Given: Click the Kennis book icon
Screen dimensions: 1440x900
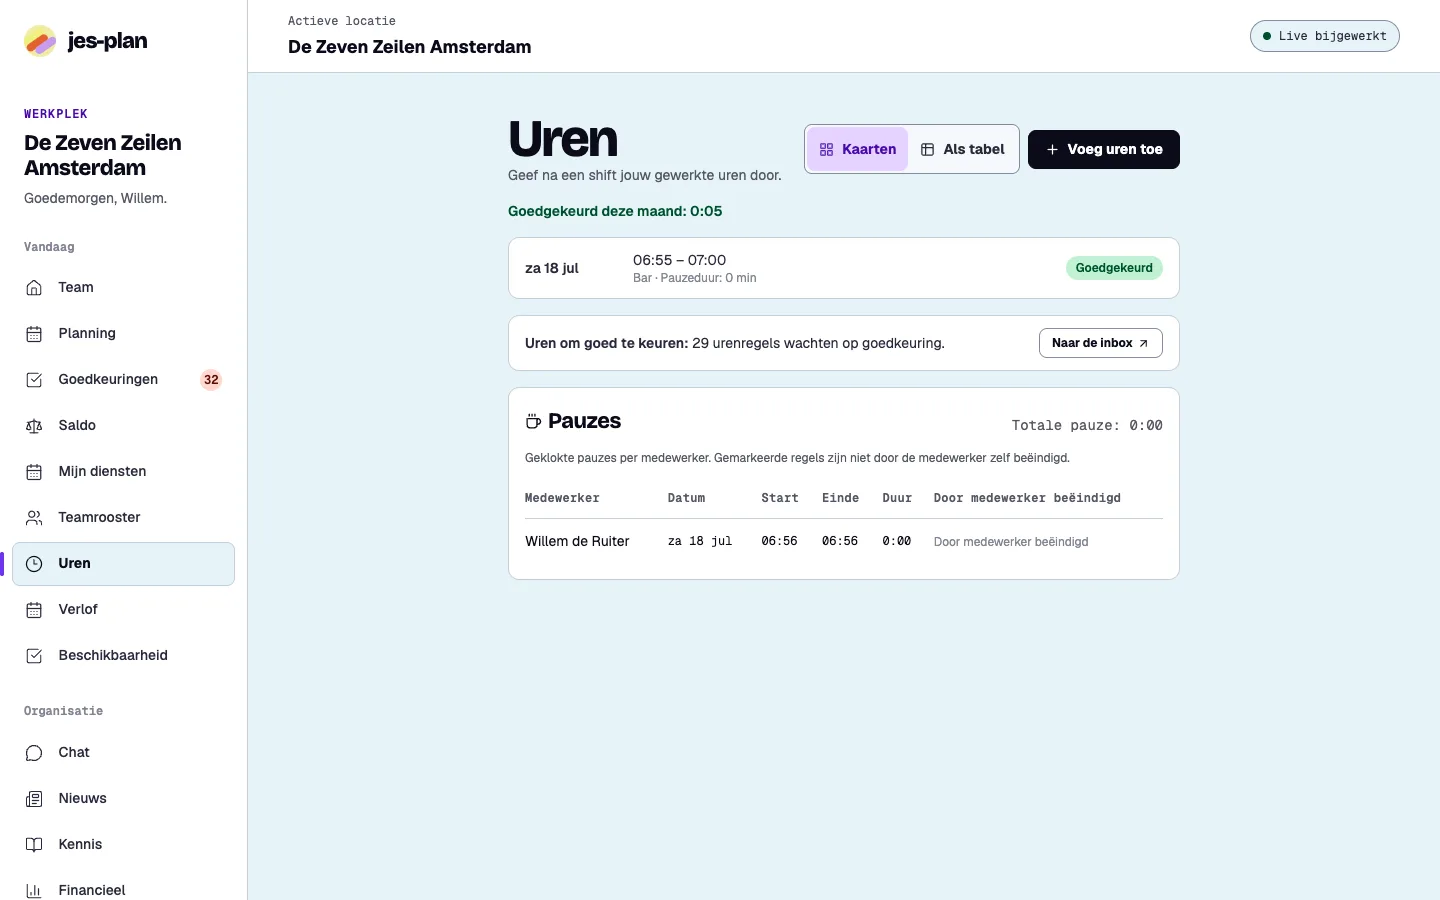Looking at the screenshot, I should tap(34, 845).
